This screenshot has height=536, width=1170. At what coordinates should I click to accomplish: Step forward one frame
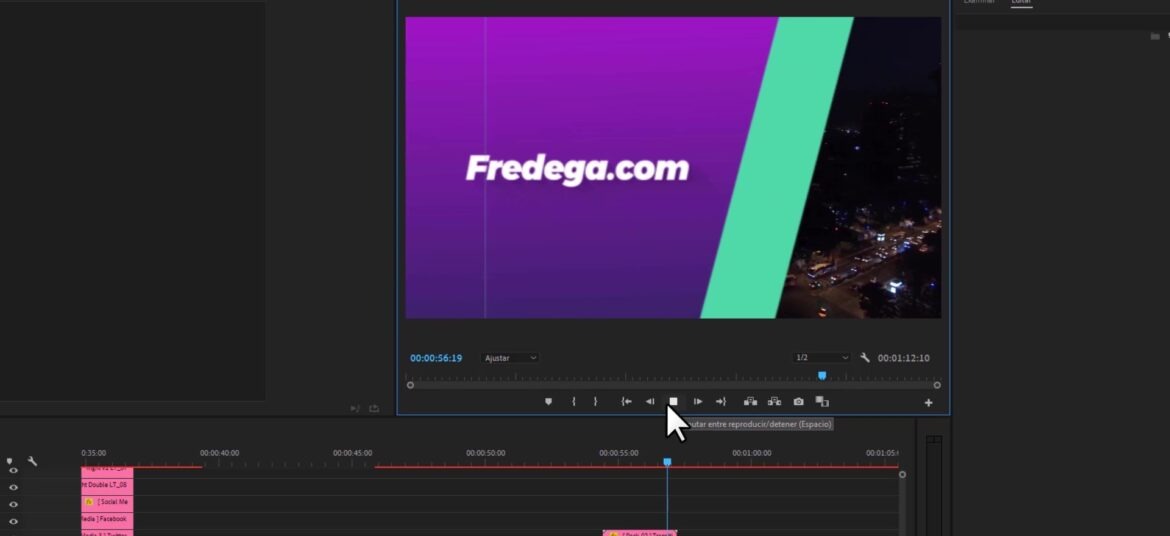pos(698,402)
